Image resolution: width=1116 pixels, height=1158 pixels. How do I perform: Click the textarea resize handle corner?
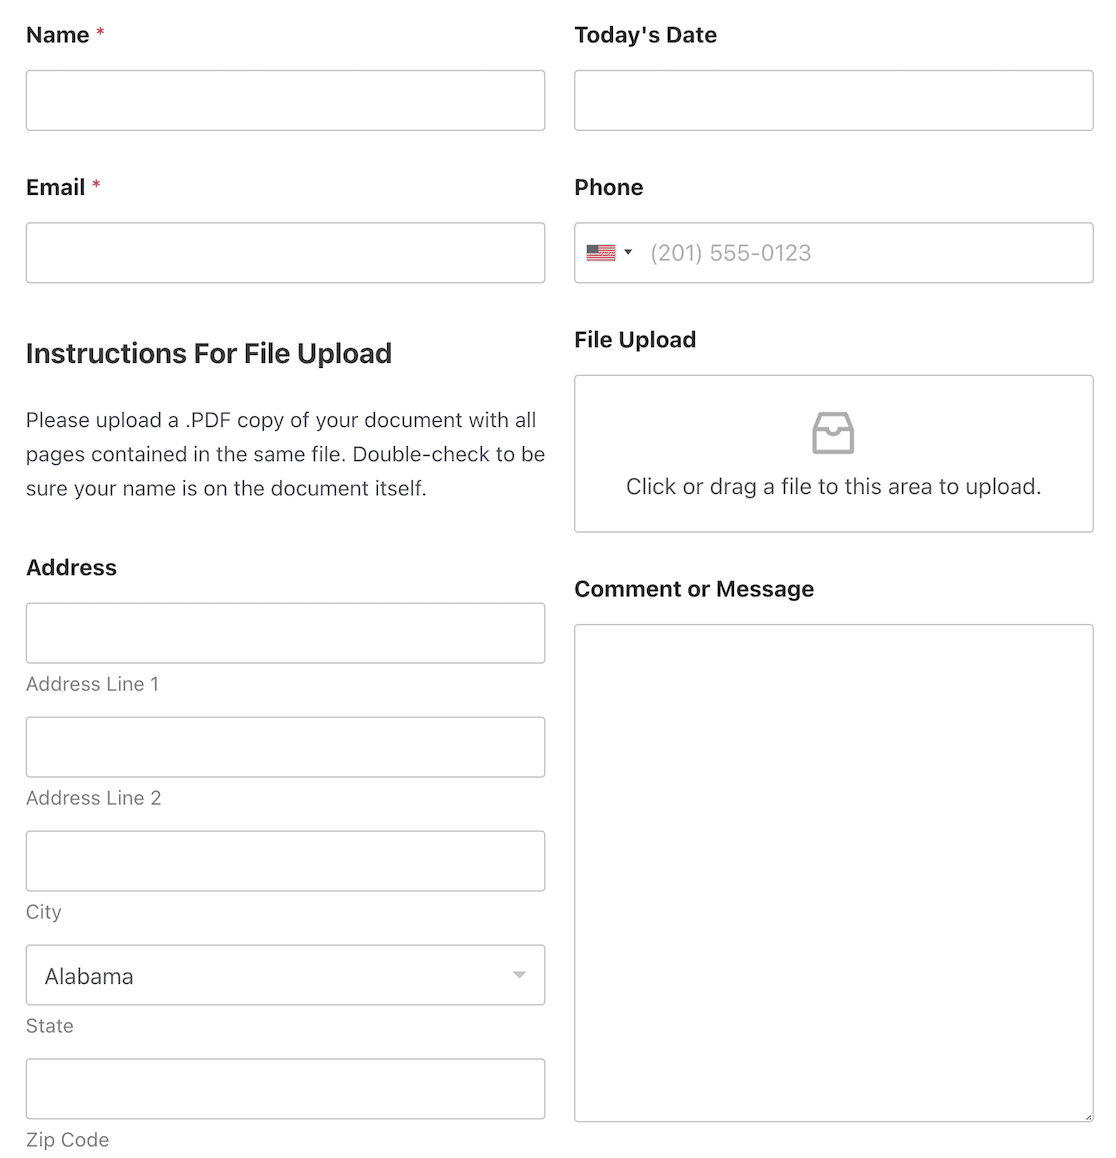1088,1116
